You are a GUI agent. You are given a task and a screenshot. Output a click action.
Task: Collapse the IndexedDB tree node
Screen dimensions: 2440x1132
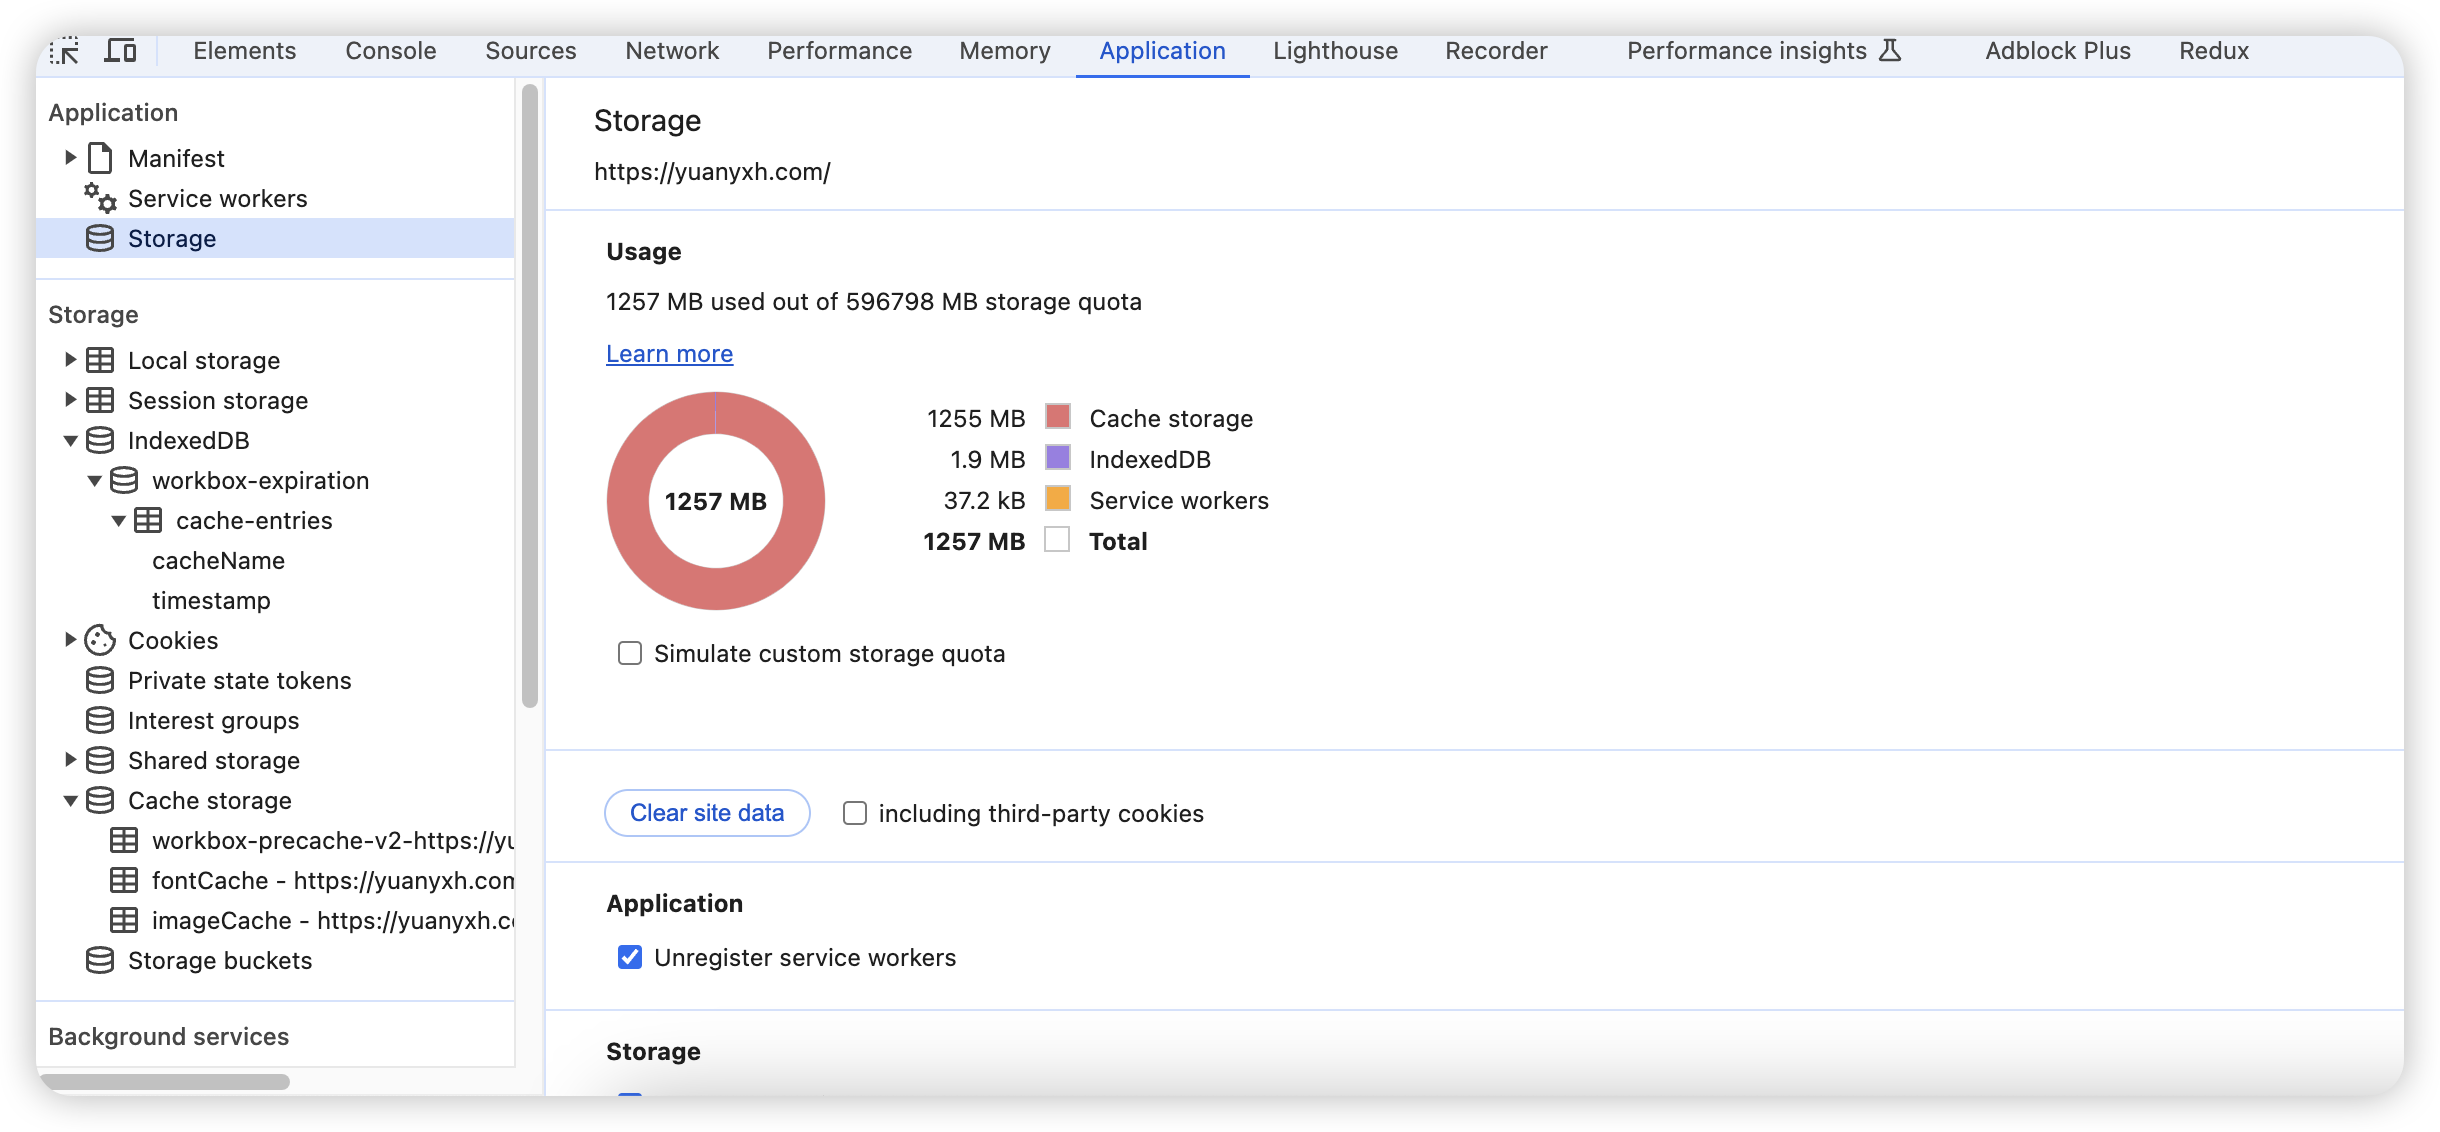point(71,440)
